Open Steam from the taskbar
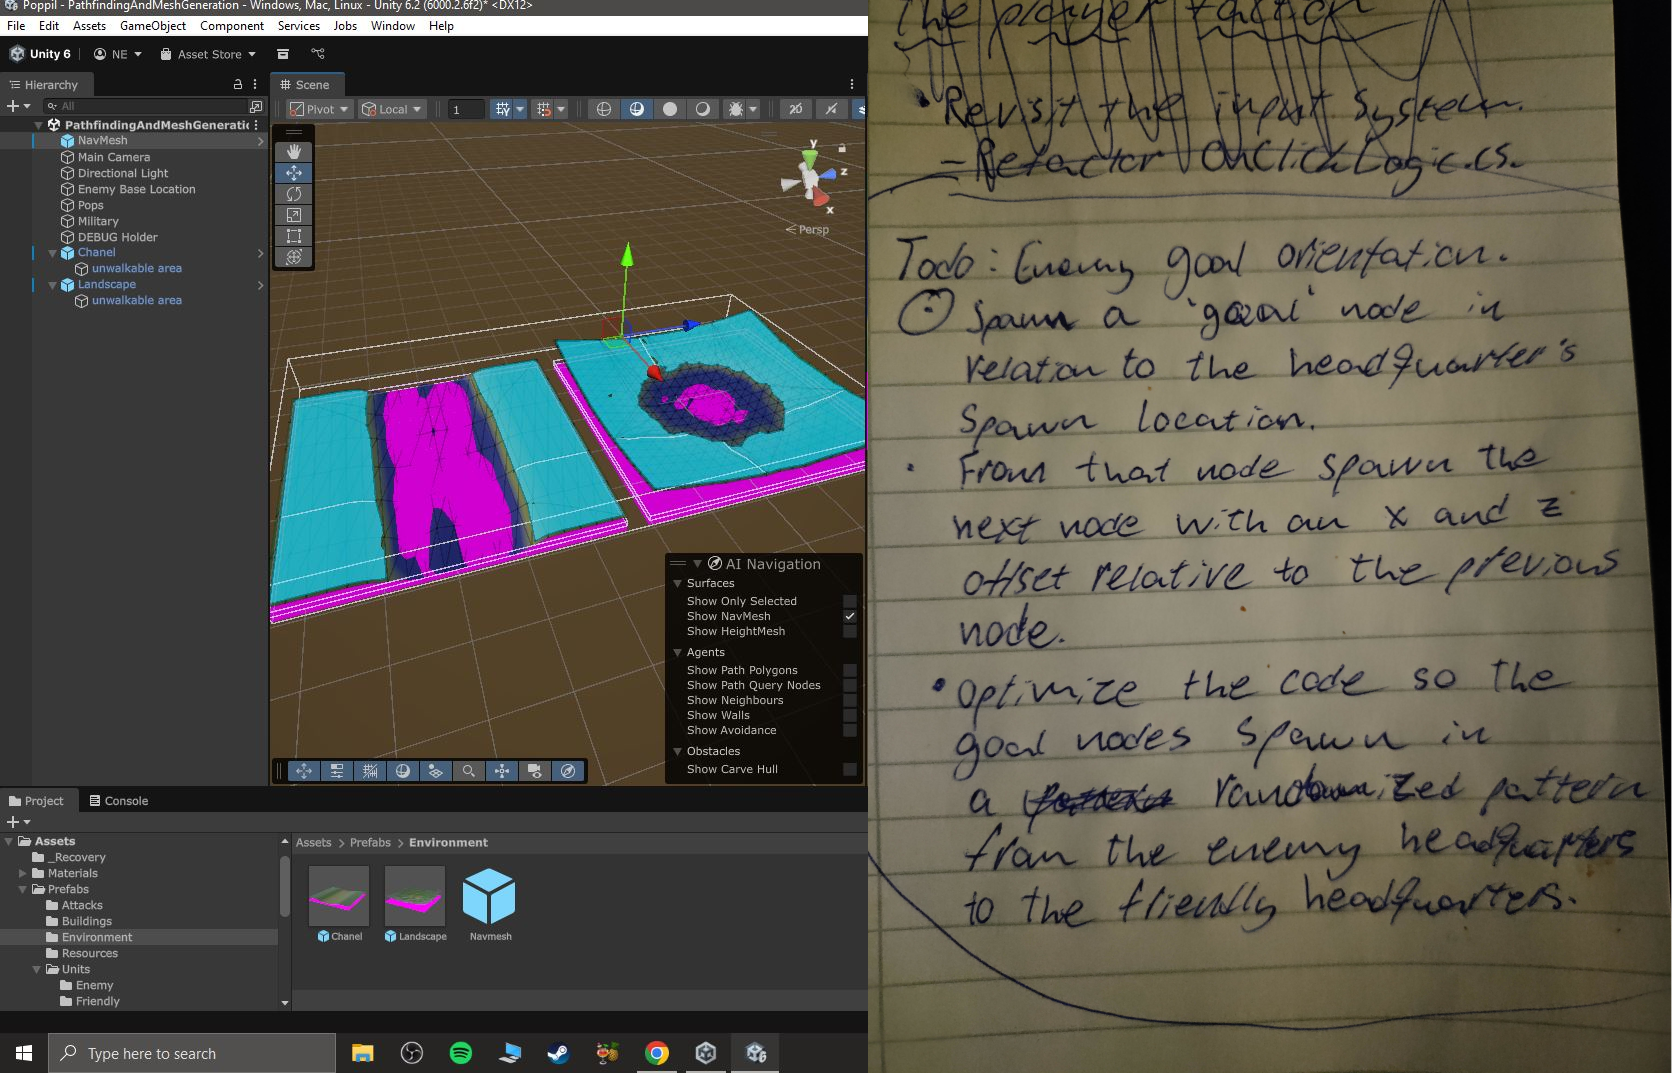The width and height of the screenshot is (1672, 1073). [558, 1053]
